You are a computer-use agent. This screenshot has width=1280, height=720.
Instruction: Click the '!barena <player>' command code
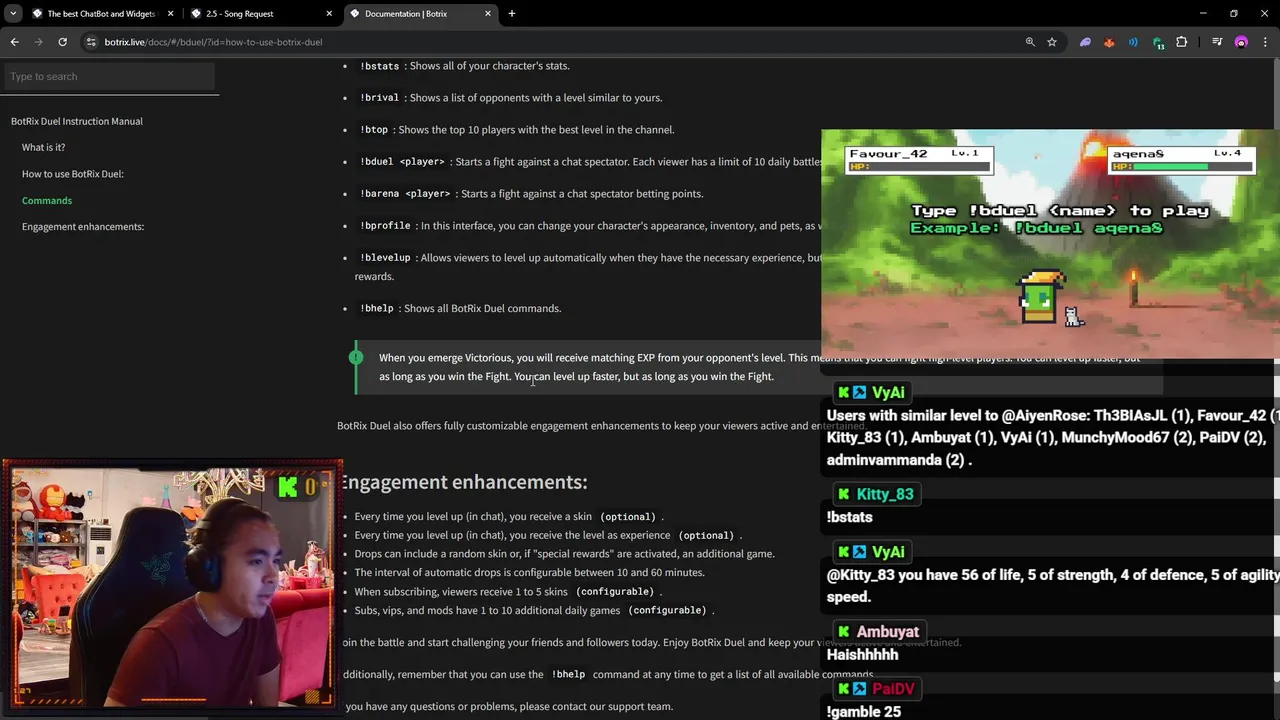click(405, 194)
